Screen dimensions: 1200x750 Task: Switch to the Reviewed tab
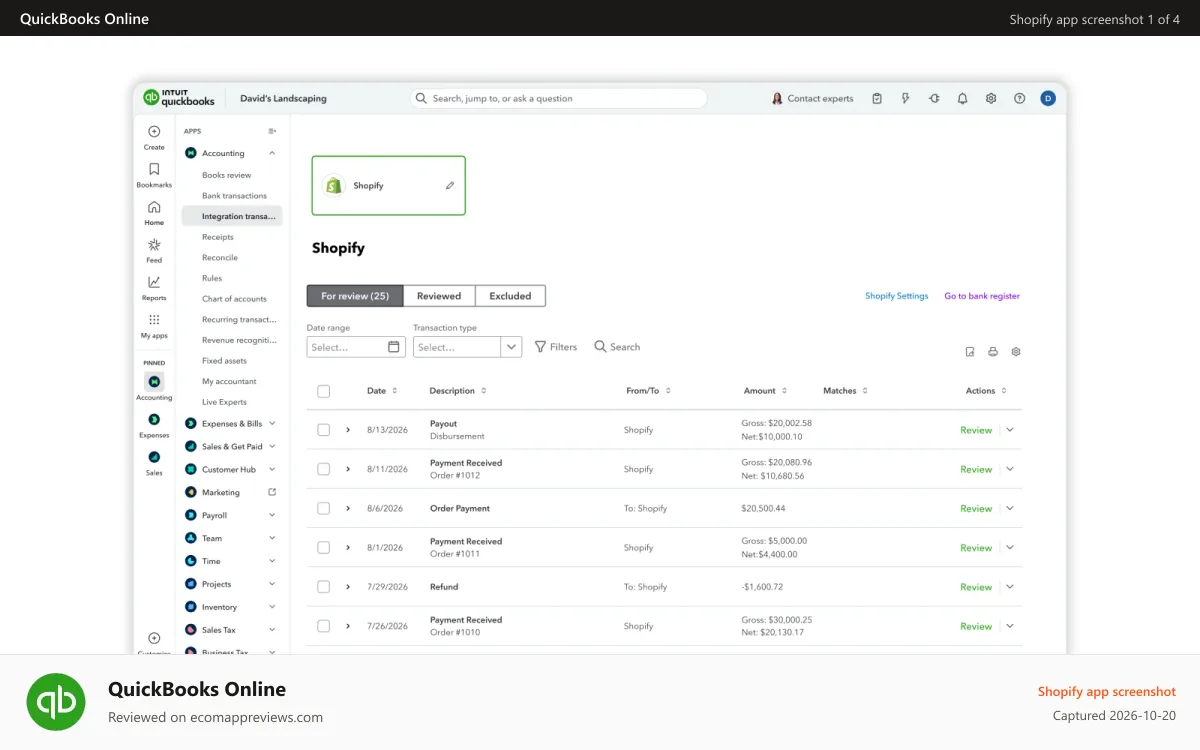coord(439,296)
